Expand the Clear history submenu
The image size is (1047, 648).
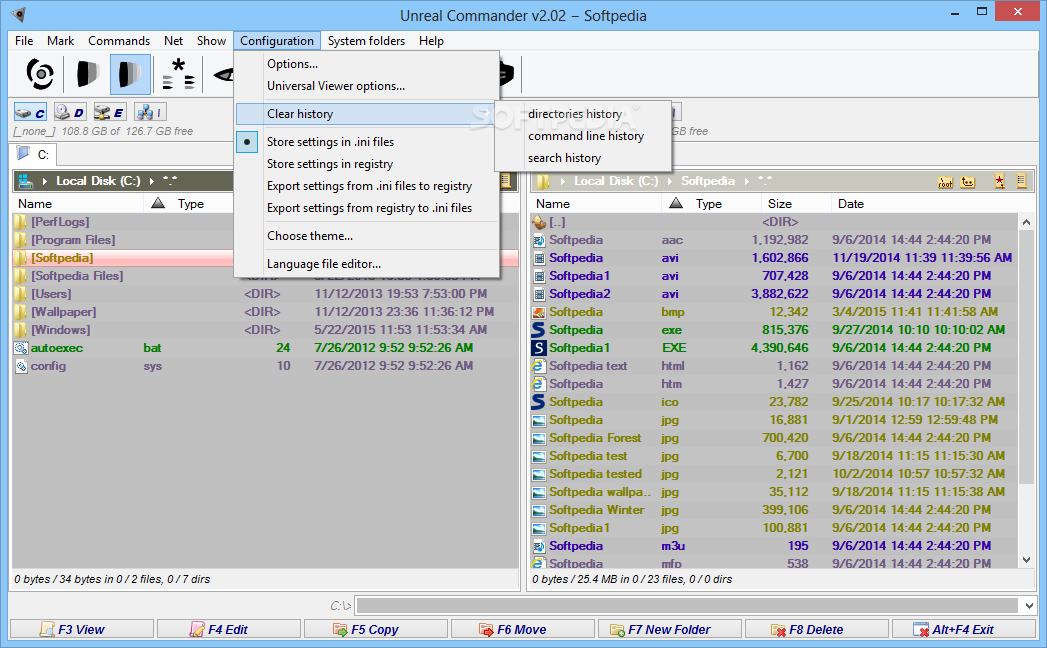[365, 114]
